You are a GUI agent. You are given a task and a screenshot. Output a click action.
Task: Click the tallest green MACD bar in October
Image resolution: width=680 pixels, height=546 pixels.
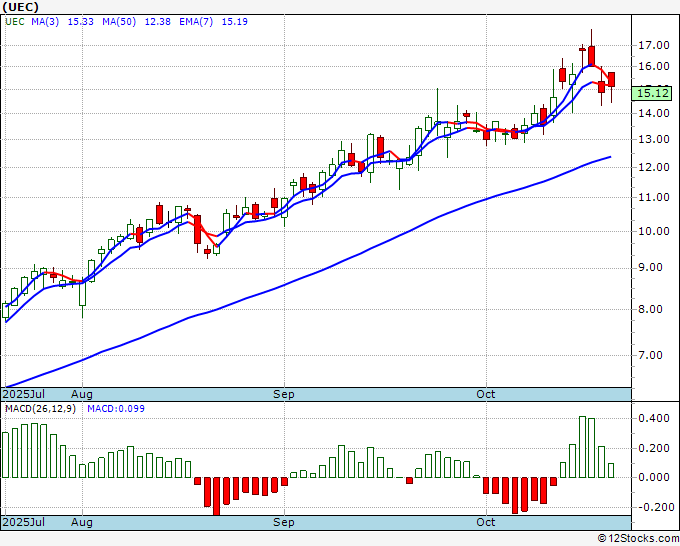(x=582, y=447)
